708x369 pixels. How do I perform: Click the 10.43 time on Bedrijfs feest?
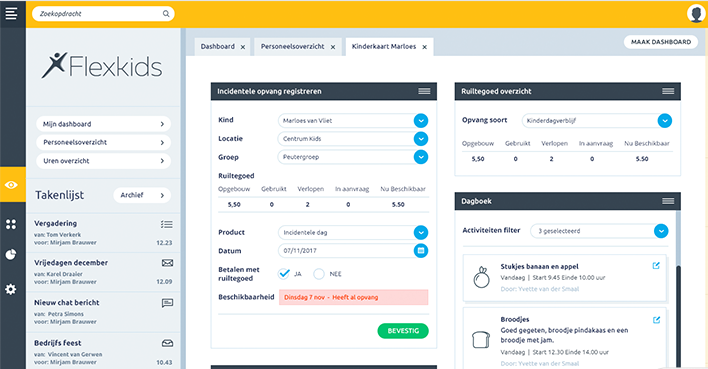click(164, 362)
